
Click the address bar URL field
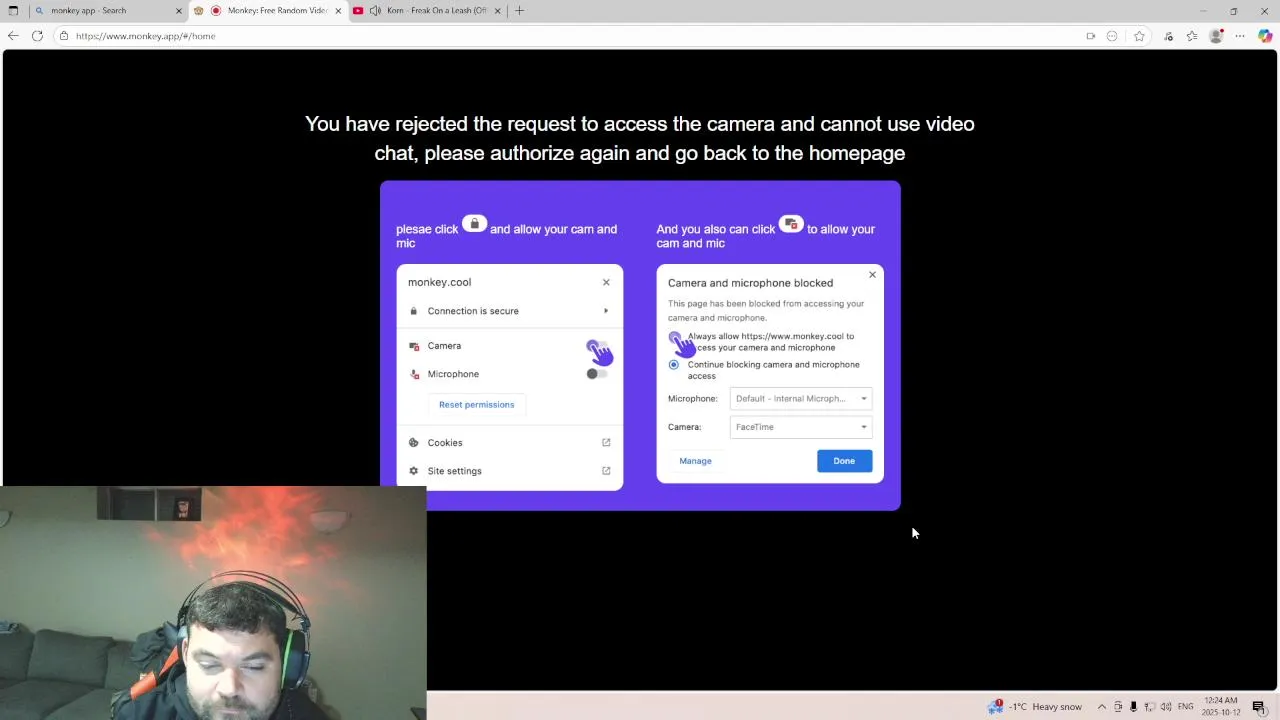point(570,36)
